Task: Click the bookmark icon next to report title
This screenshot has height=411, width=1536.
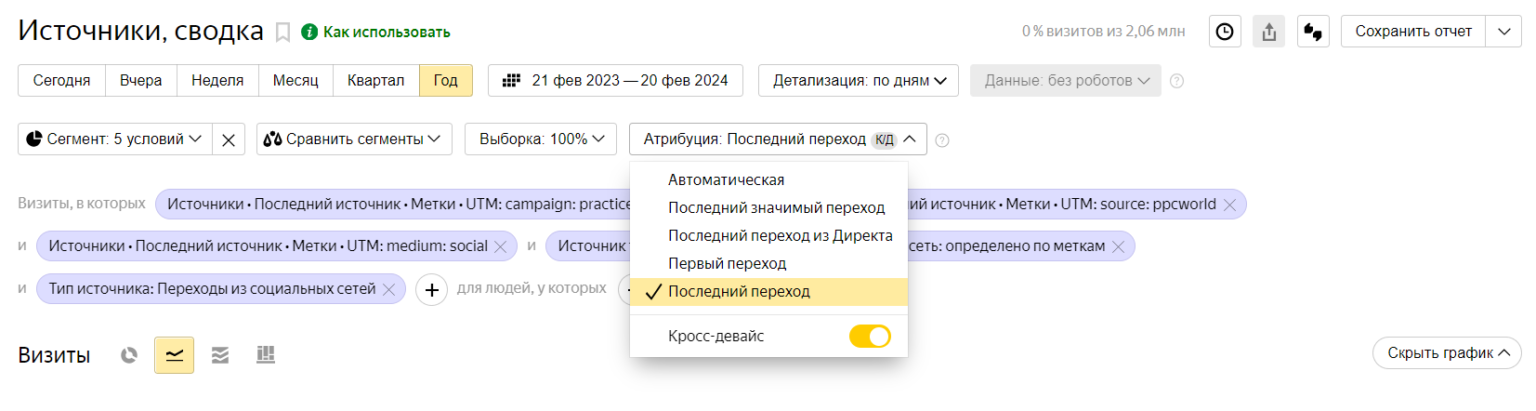Action: [283, 32]
